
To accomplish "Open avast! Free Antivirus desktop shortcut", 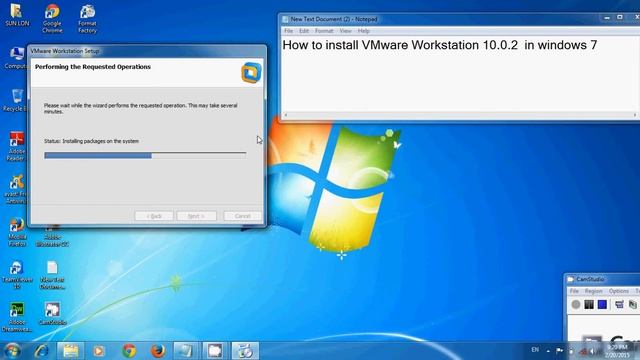I will point(16,189).
